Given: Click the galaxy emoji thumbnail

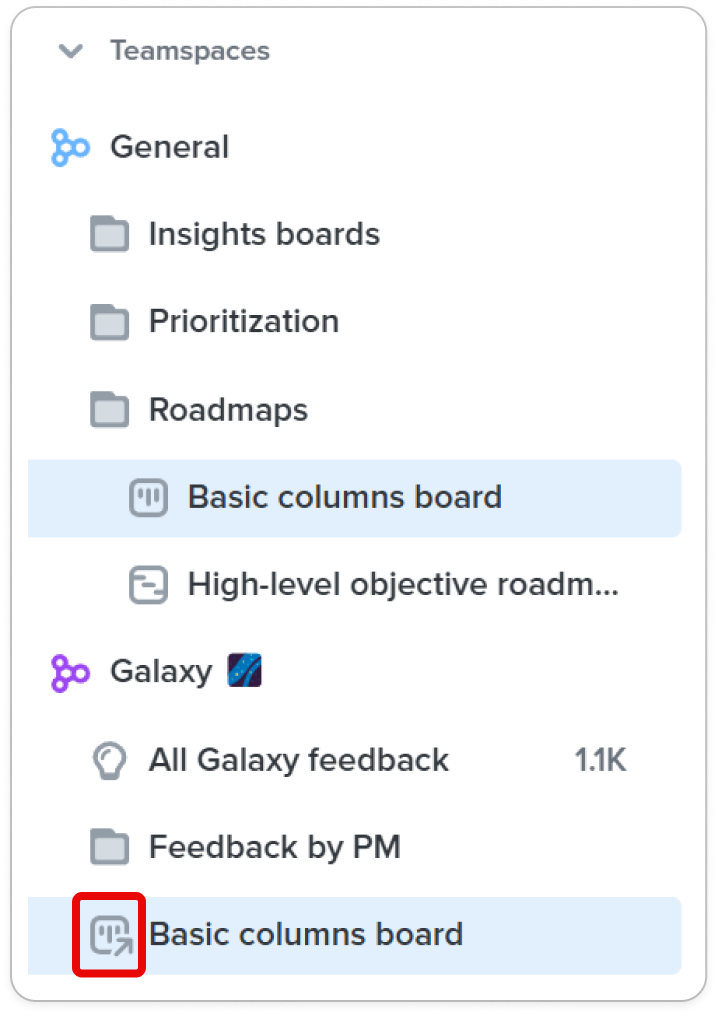Looking at the screenshot, I should coord(244,670).
